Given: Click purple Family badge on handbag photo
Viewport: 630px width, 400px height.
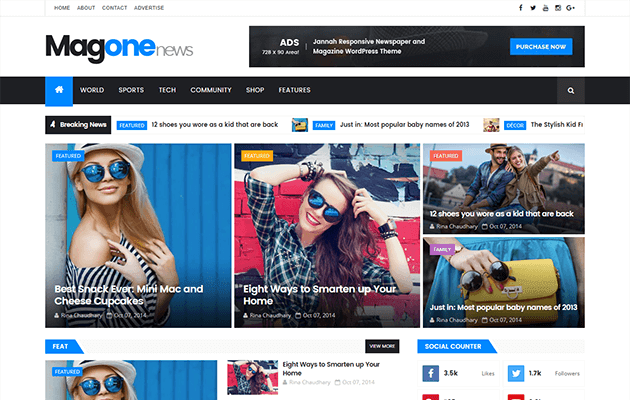Looking at the screenshot, I should pyautogui.click(x=442, y=249).
